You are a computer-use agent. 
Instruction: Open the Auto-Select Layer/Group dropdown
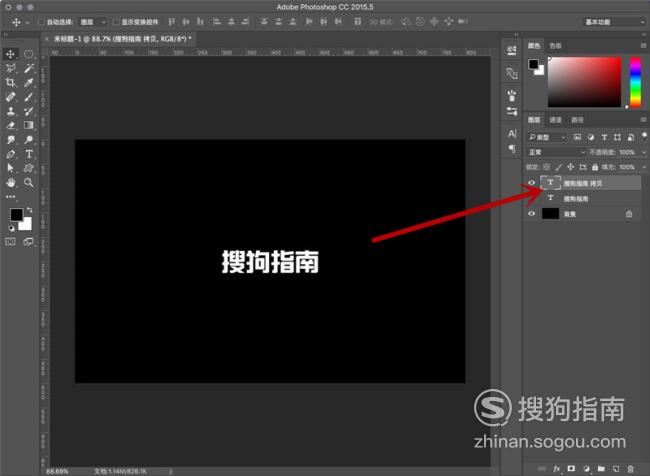(x=93, y=22)
